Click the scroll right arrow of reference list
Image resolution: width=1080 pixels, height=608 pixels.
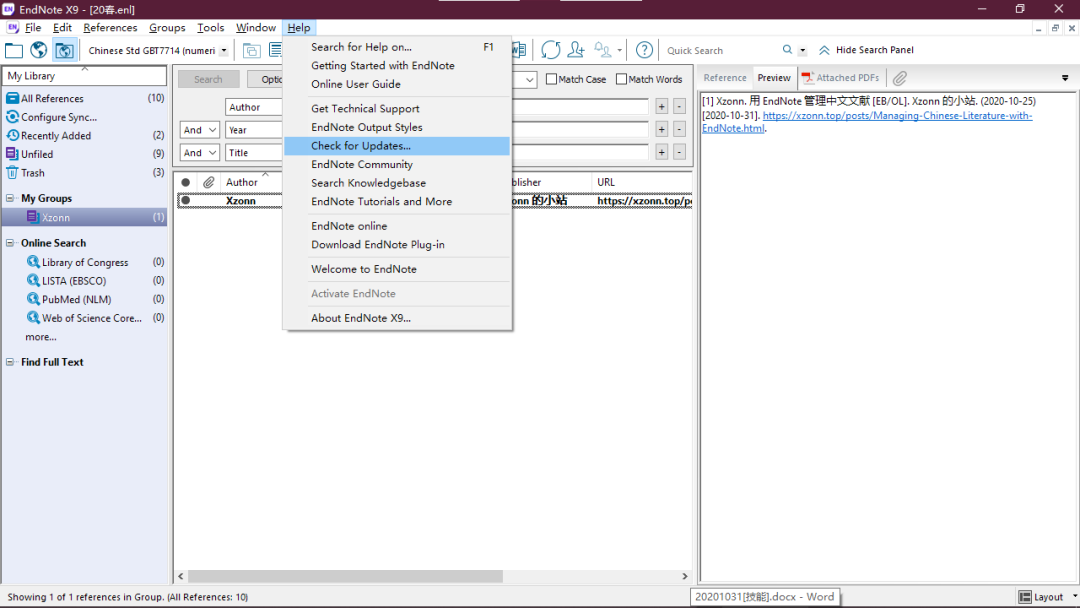pyautogui.click(x=685, y=576)
